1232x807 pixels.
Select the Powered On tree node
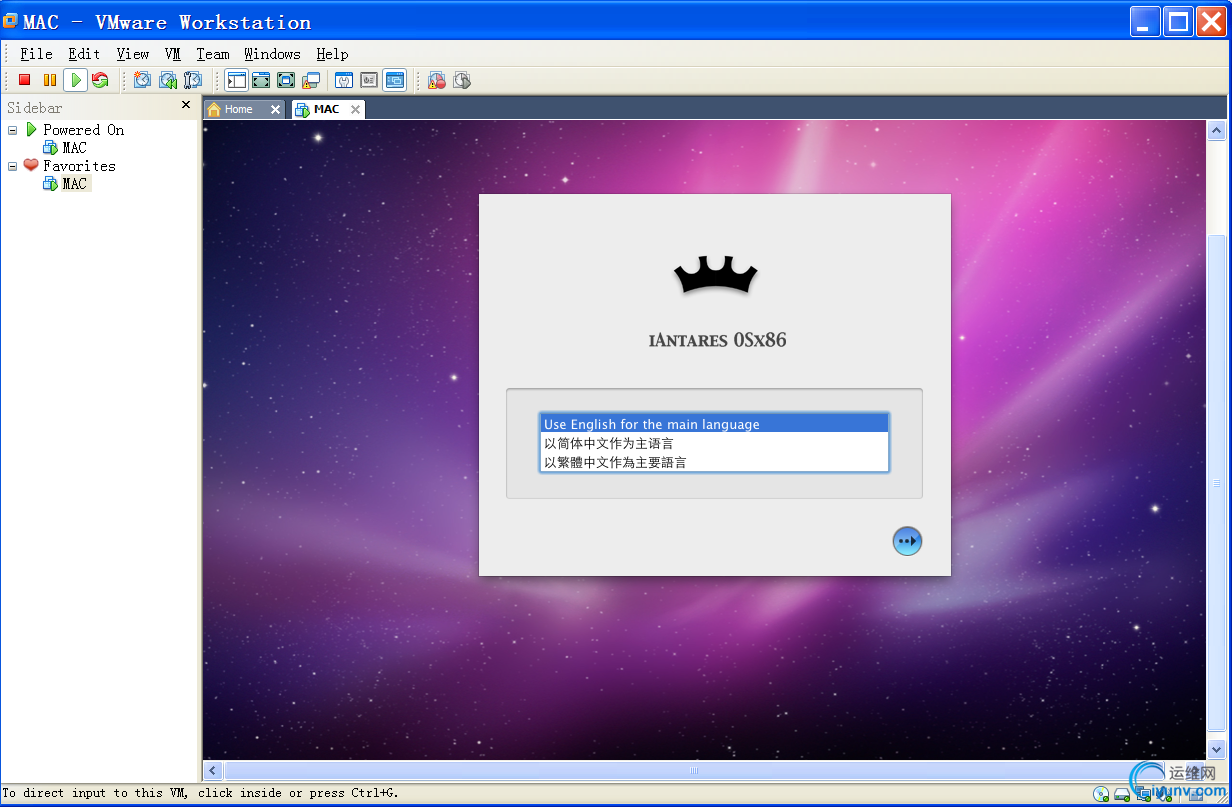[83, 130]
